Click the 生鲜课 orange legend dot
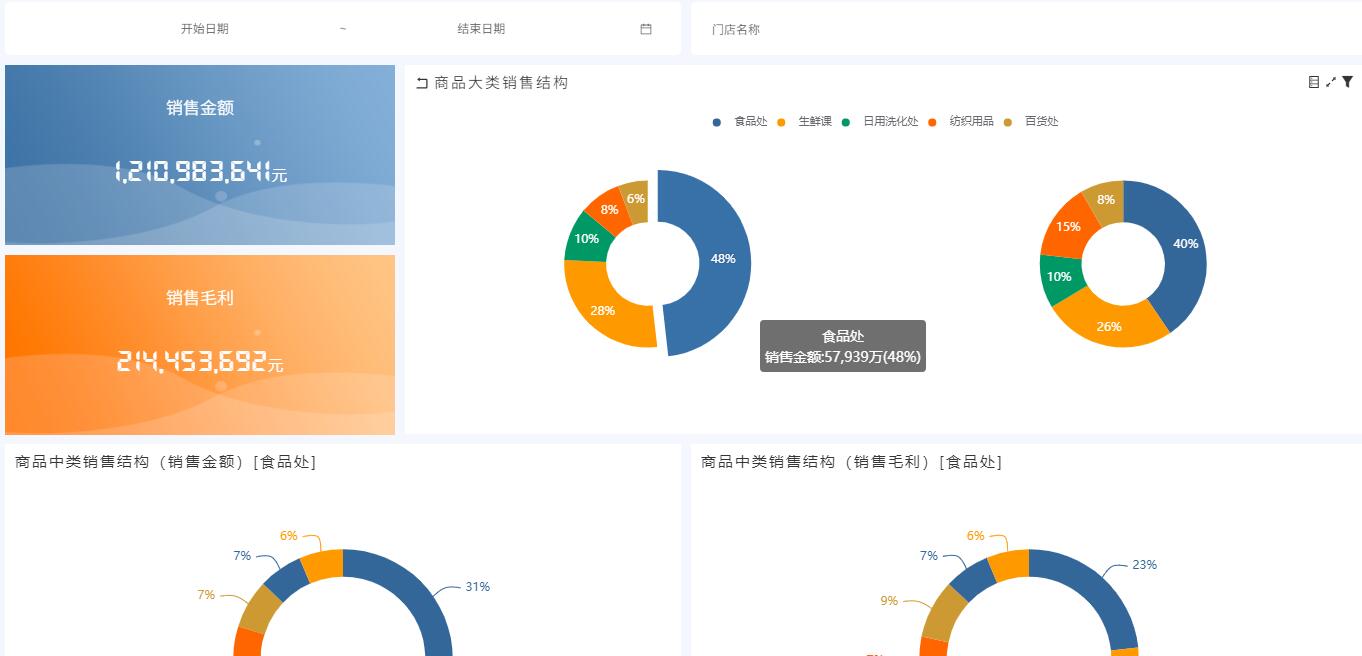Viewport: 1362px width, 656px height. click(x=781, y=121)
